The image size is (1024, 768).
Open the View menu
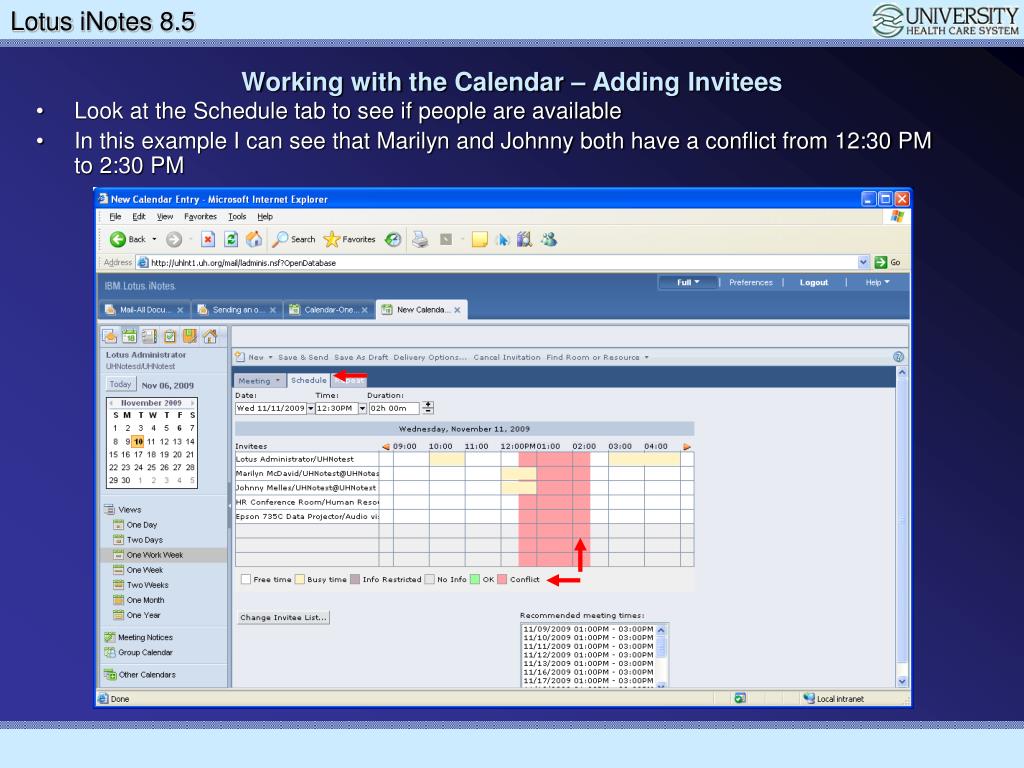point(165,217)
